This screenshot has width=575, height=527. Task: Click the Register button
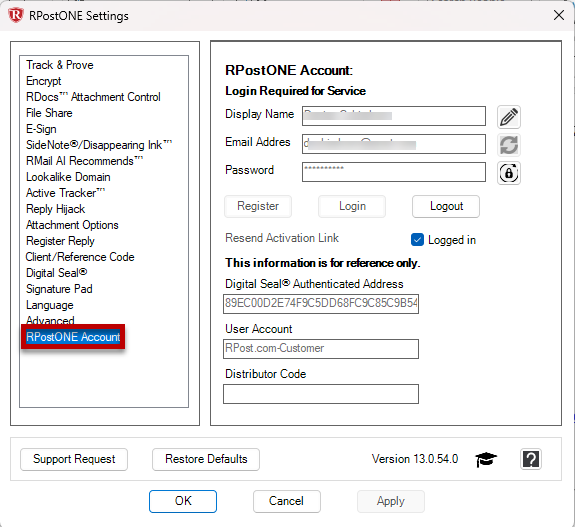click(258, 206)
